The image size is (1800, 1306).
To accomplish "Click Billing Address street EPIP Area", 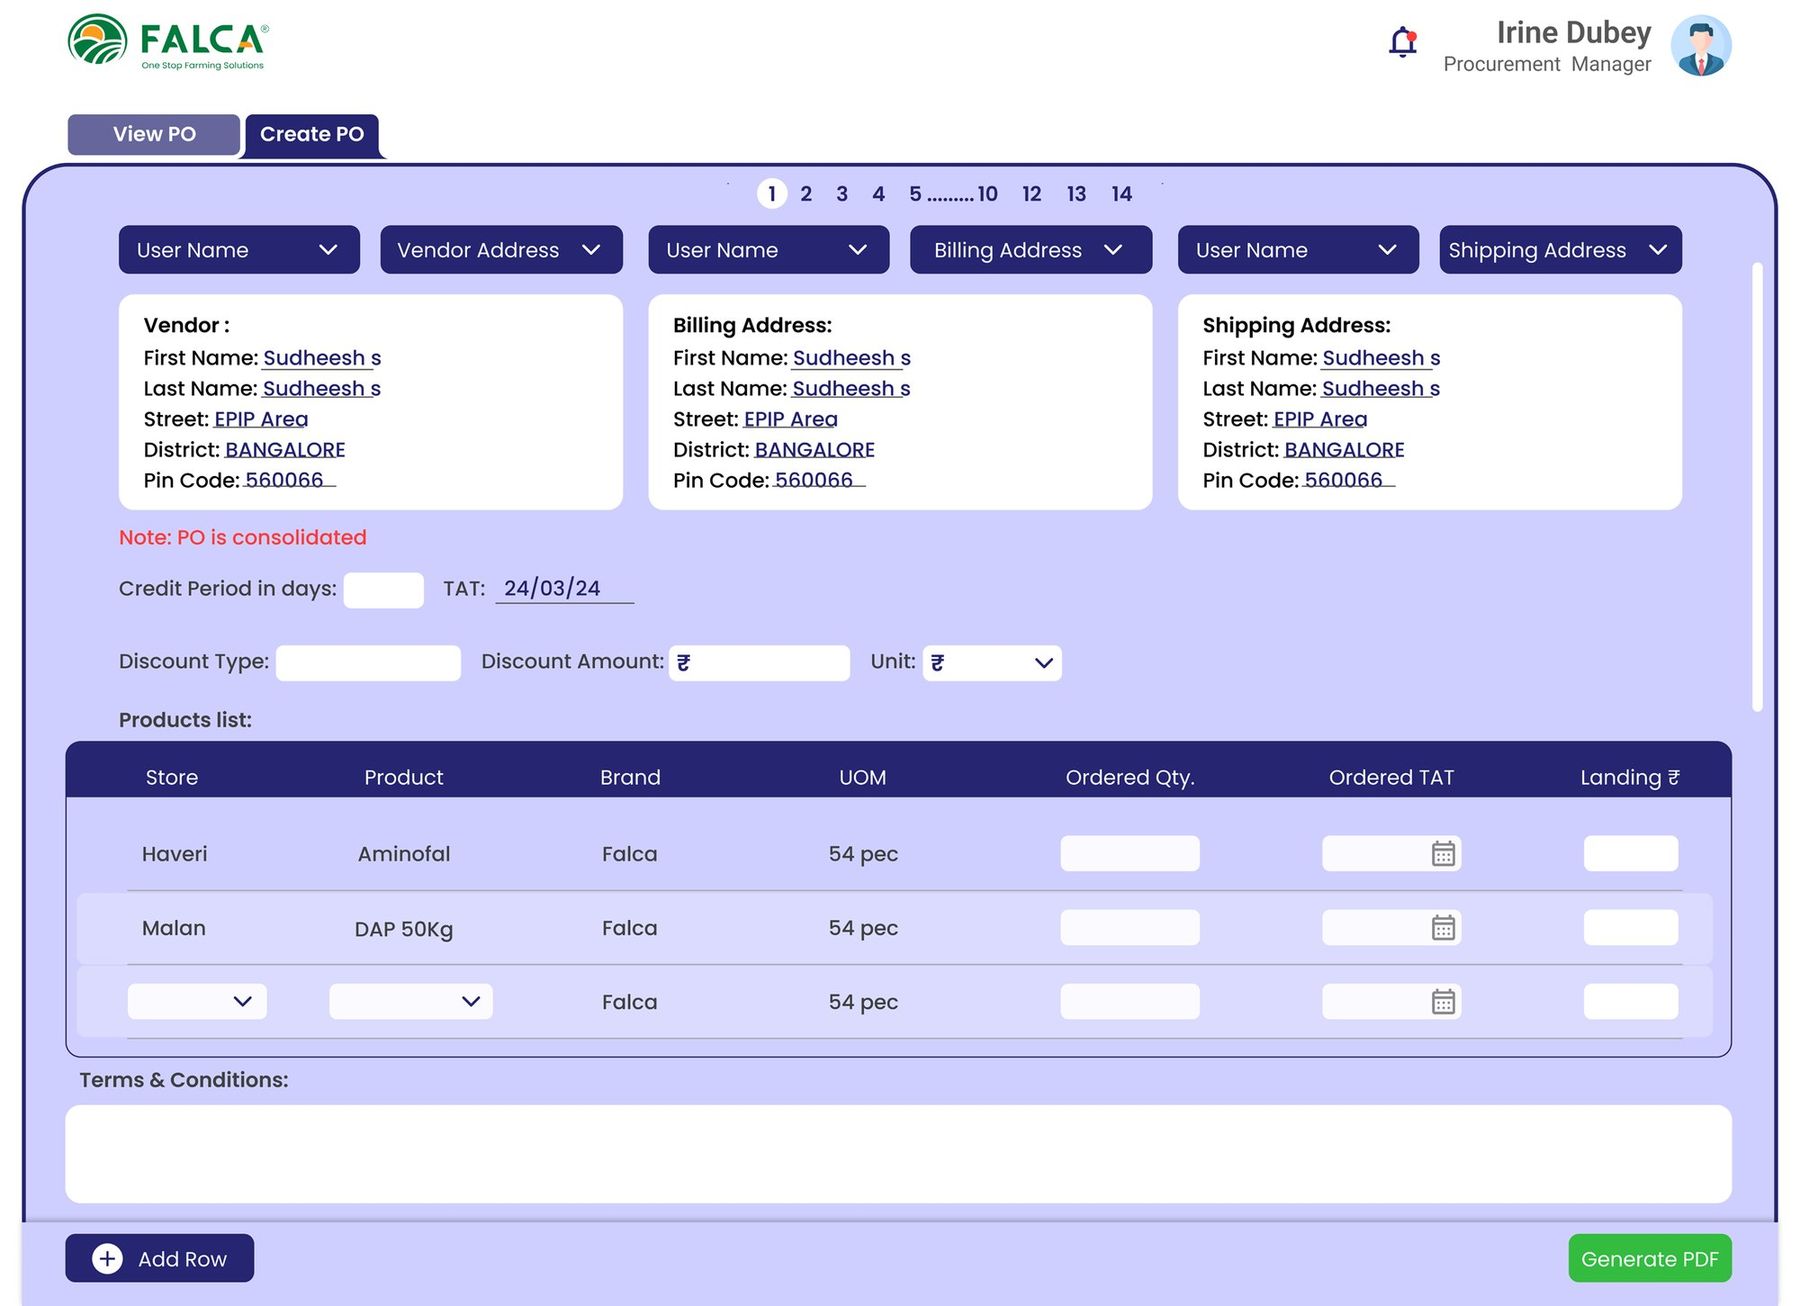I will tap(791, 419).
